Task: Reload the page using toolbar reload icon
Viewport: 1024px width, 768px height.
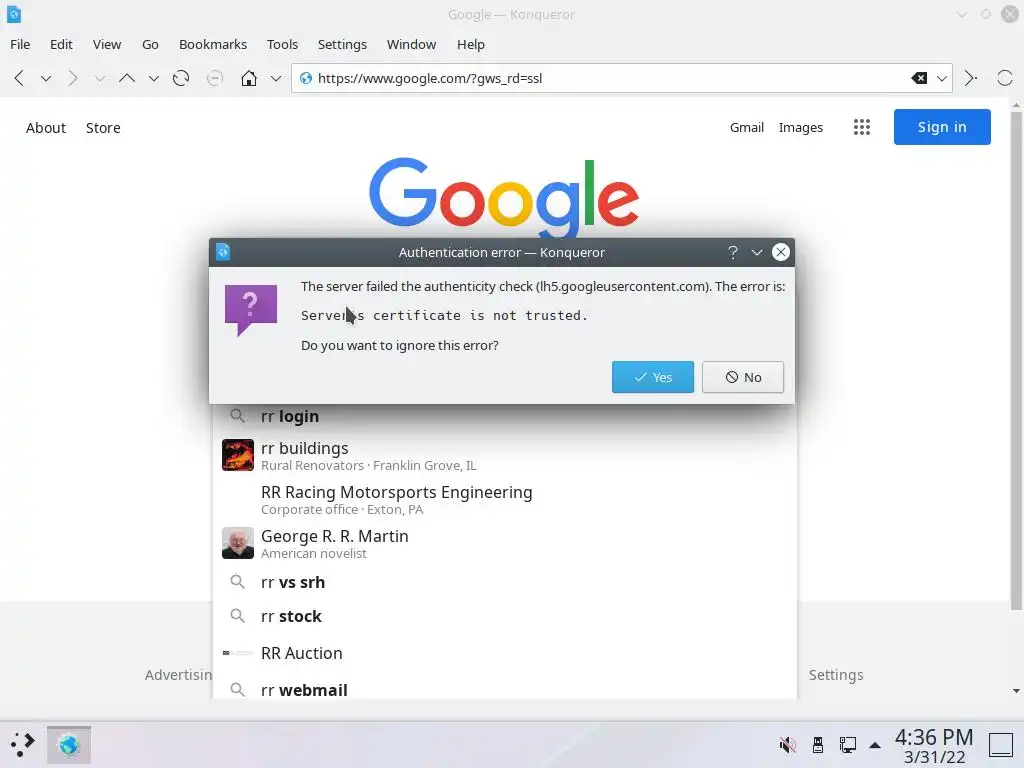Action: (x=181, y=78)
